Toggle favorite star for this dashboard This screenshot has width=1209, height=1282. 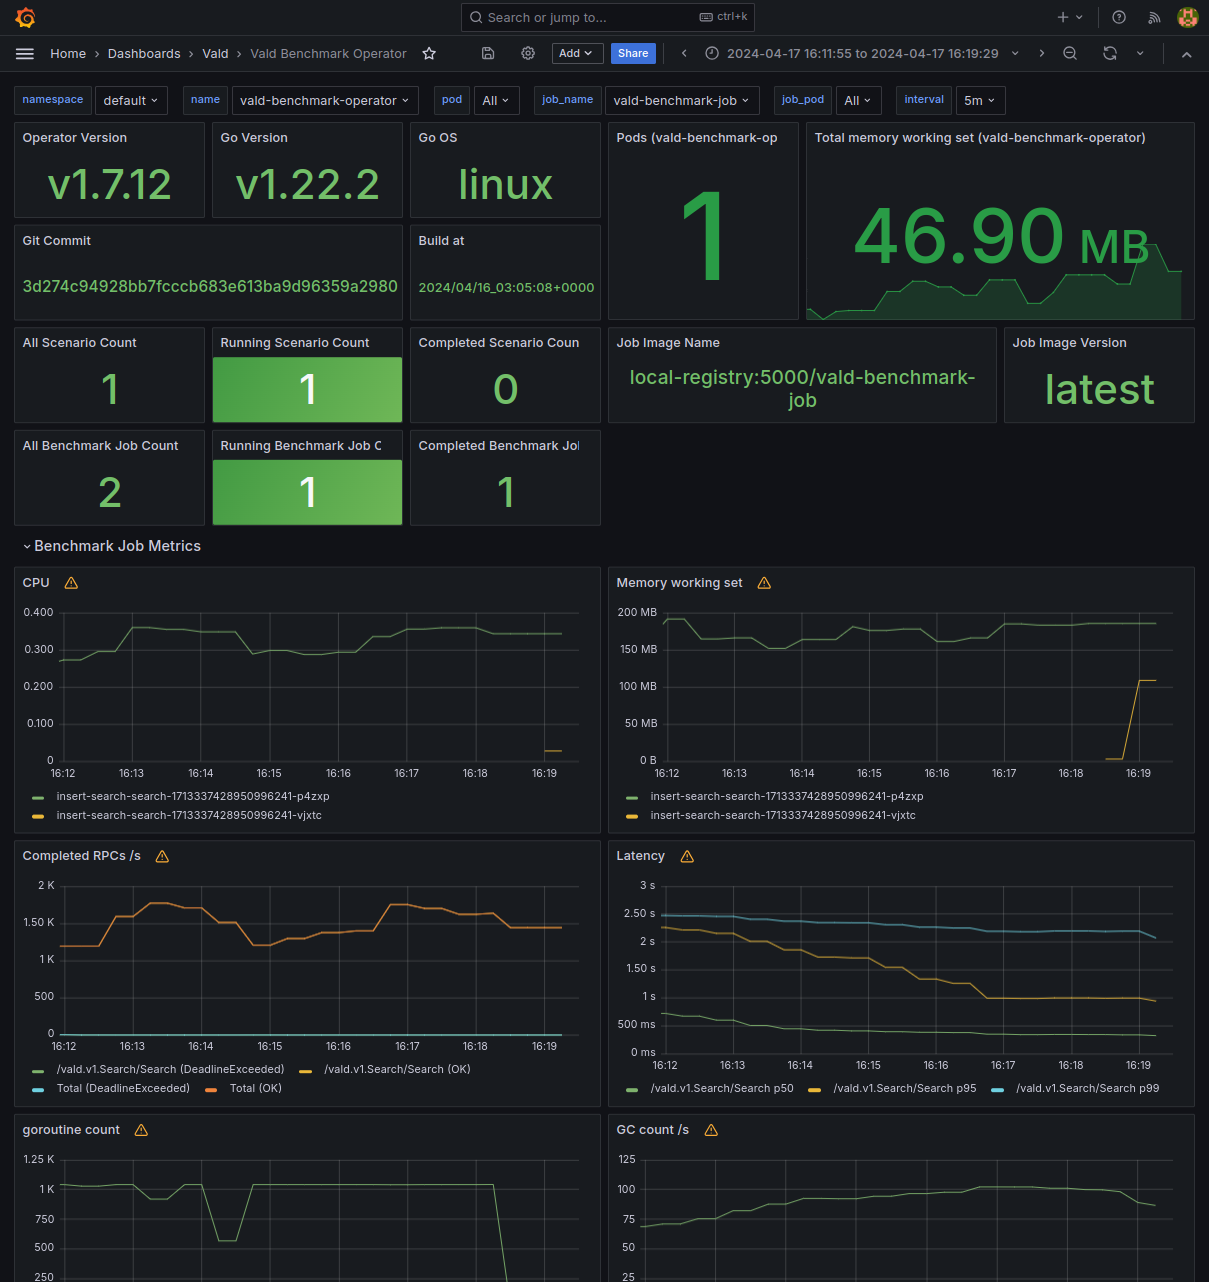pyautogui.click(x=429, y=53)
